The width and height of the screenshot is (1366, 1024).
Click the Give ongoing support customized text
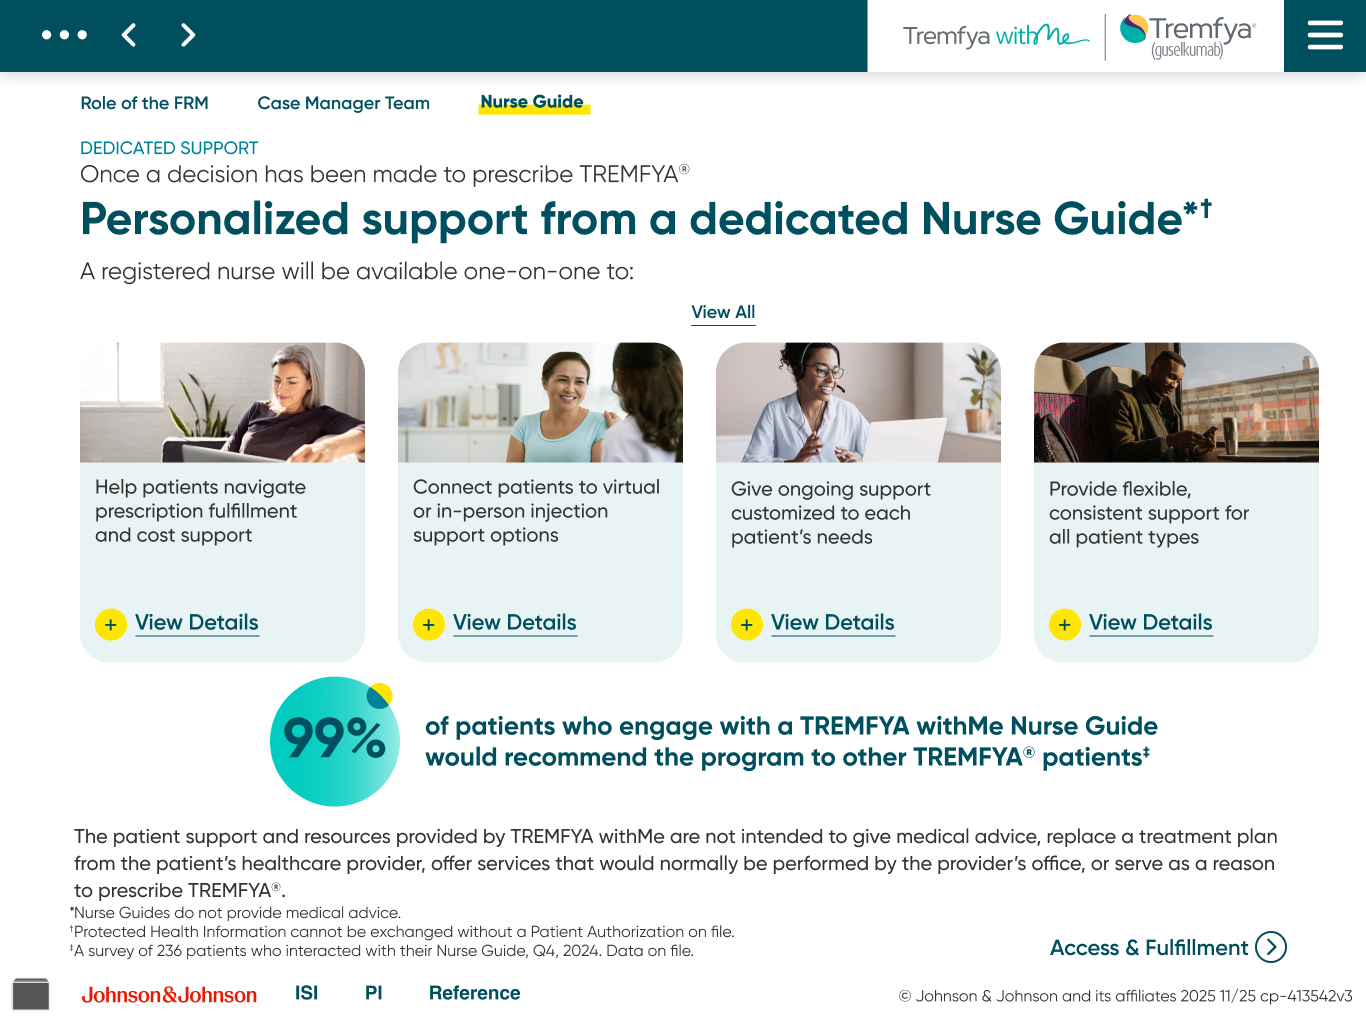tap(831, 513)
